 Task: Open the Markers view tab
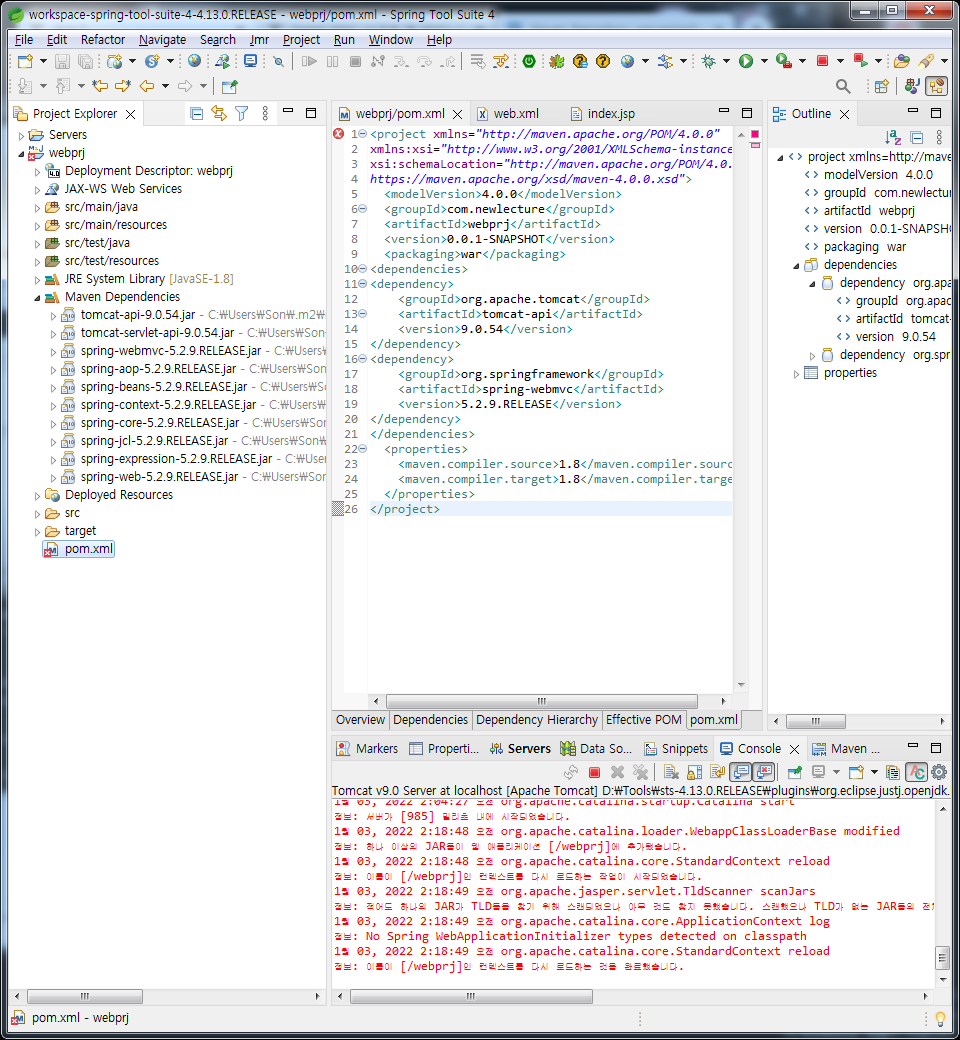[x=368, y=749]
